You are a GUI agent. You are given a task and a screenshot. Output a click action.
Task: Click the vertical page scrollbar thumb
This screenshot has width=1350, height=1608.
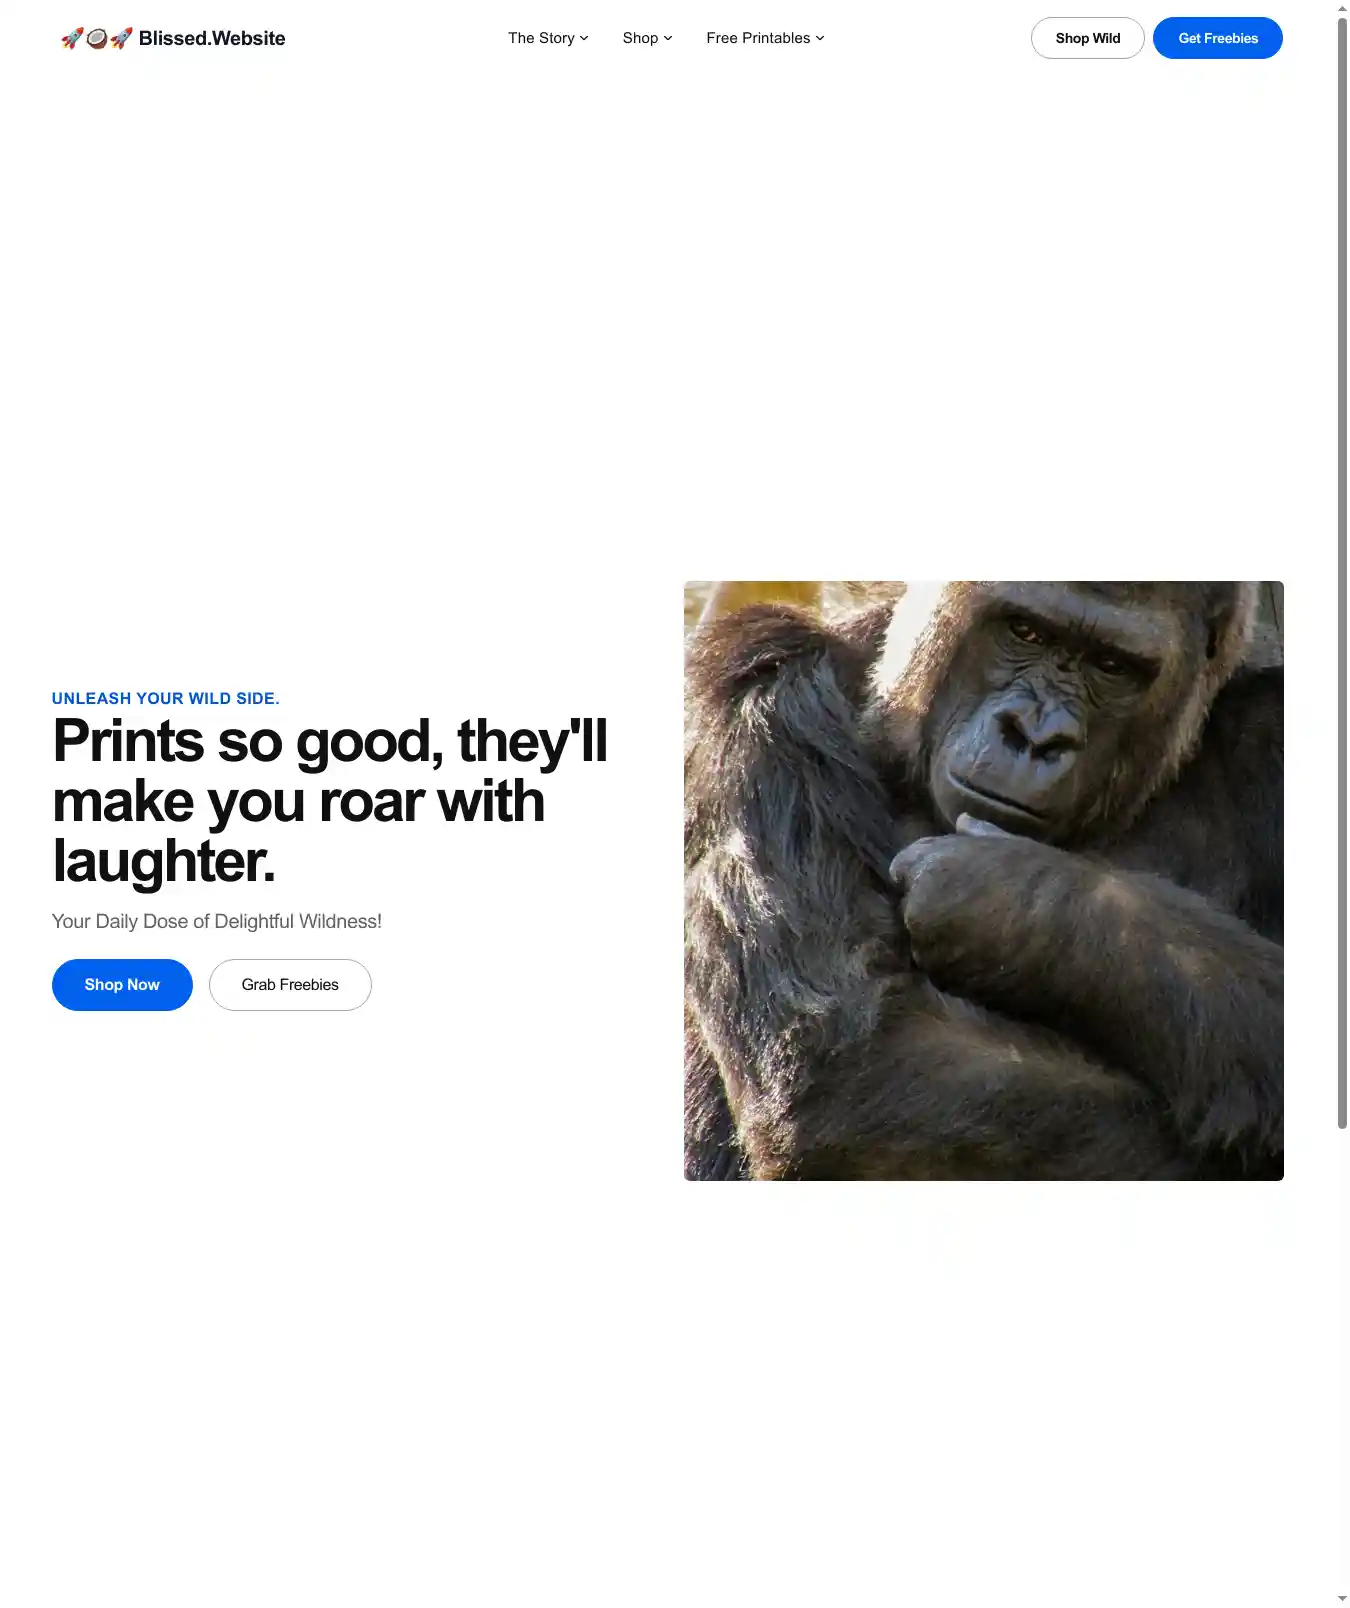[1342, 573]
